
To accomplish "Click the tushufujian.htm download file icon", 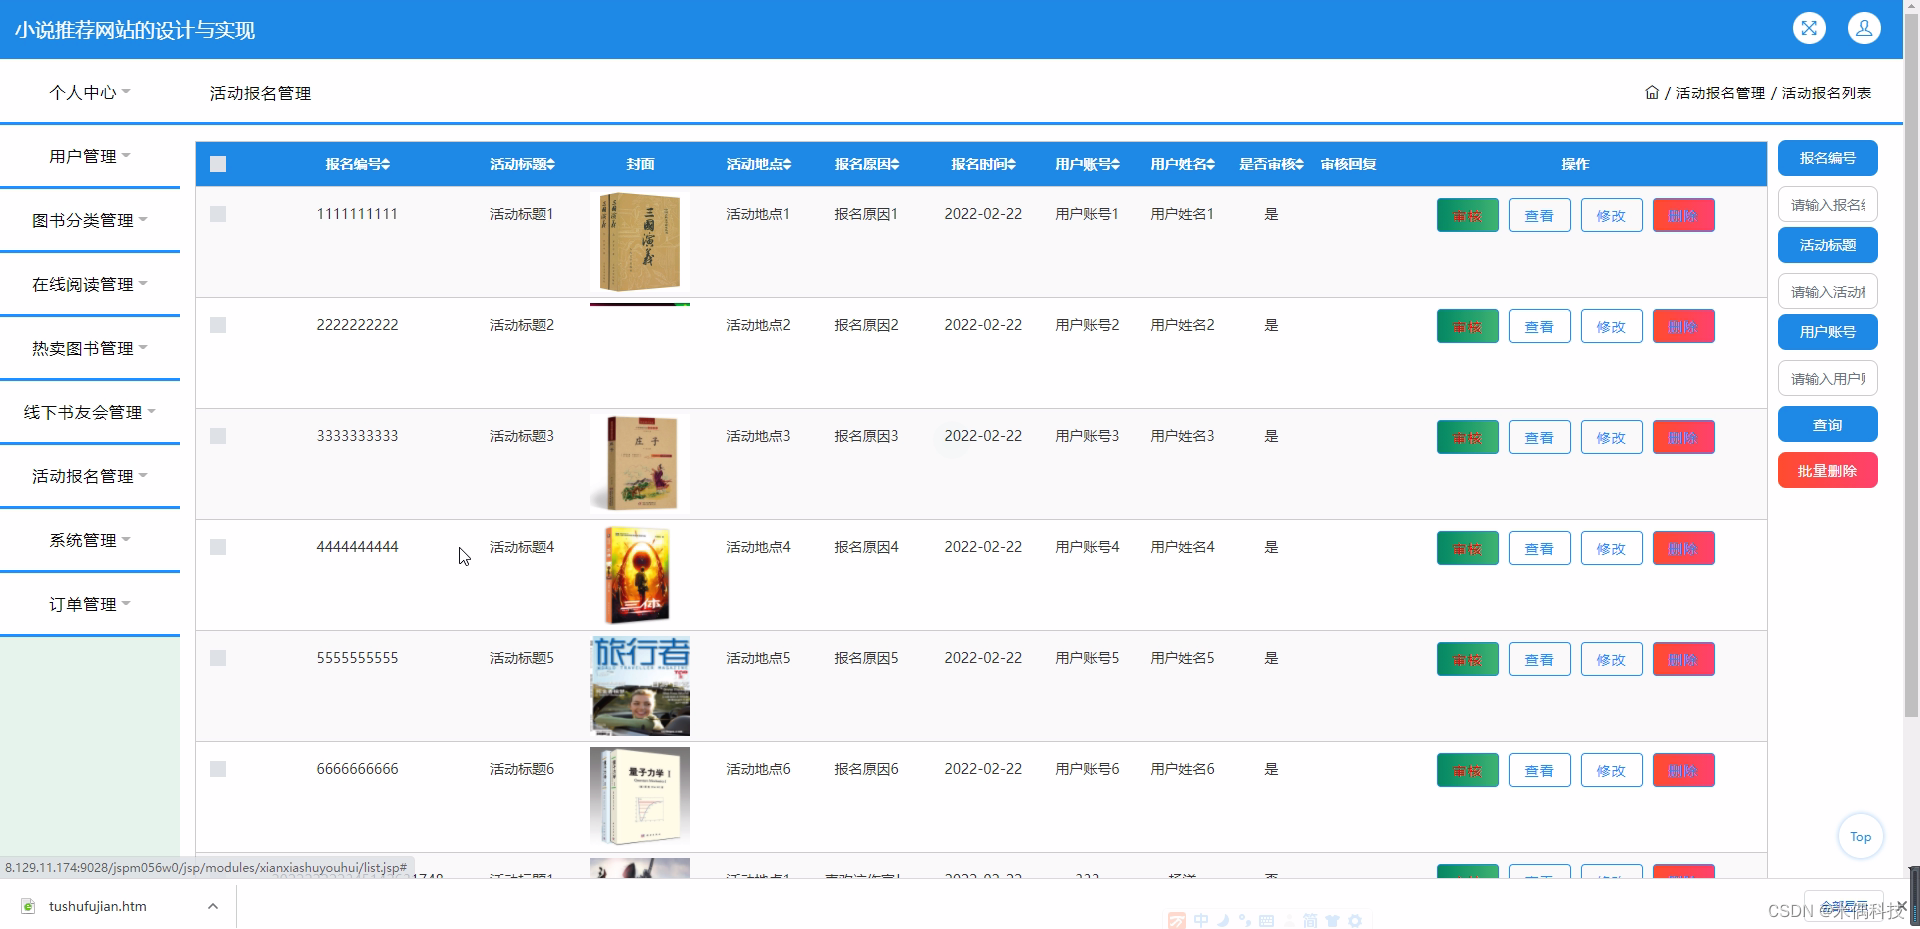I will pos(29,906).
